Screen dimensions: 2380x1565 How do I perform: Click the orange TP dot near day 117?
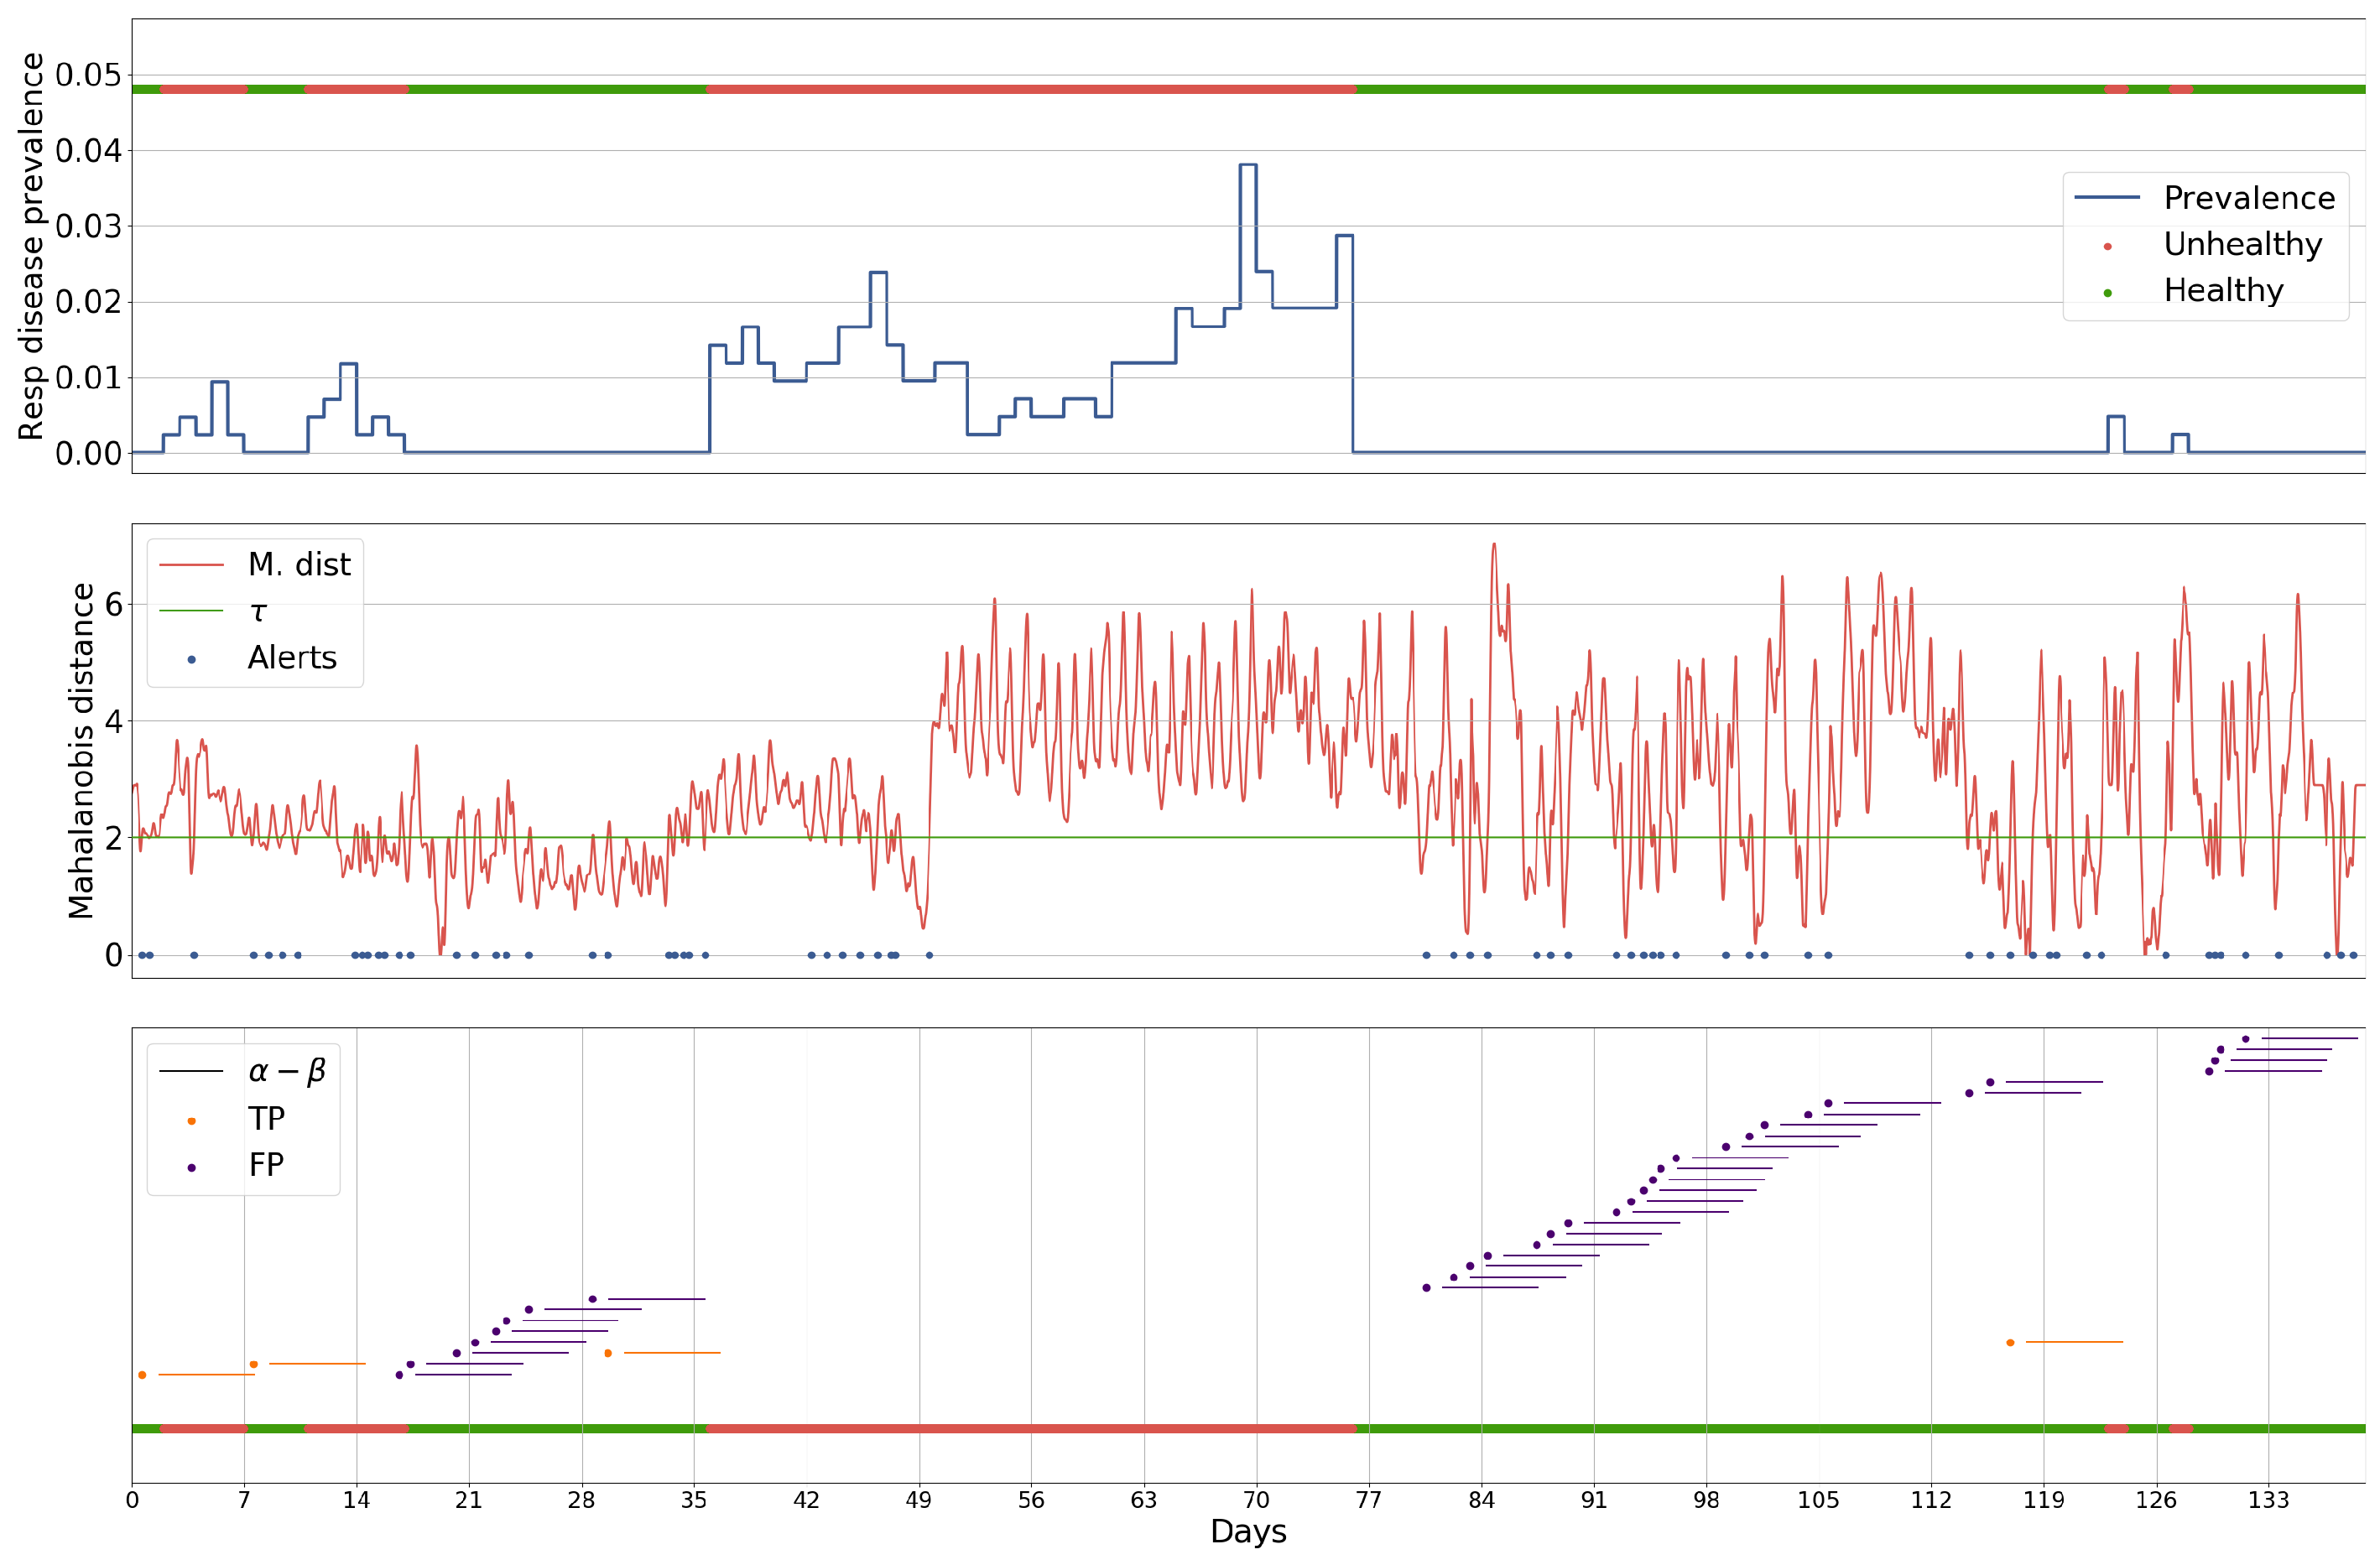[2010, 1342]
